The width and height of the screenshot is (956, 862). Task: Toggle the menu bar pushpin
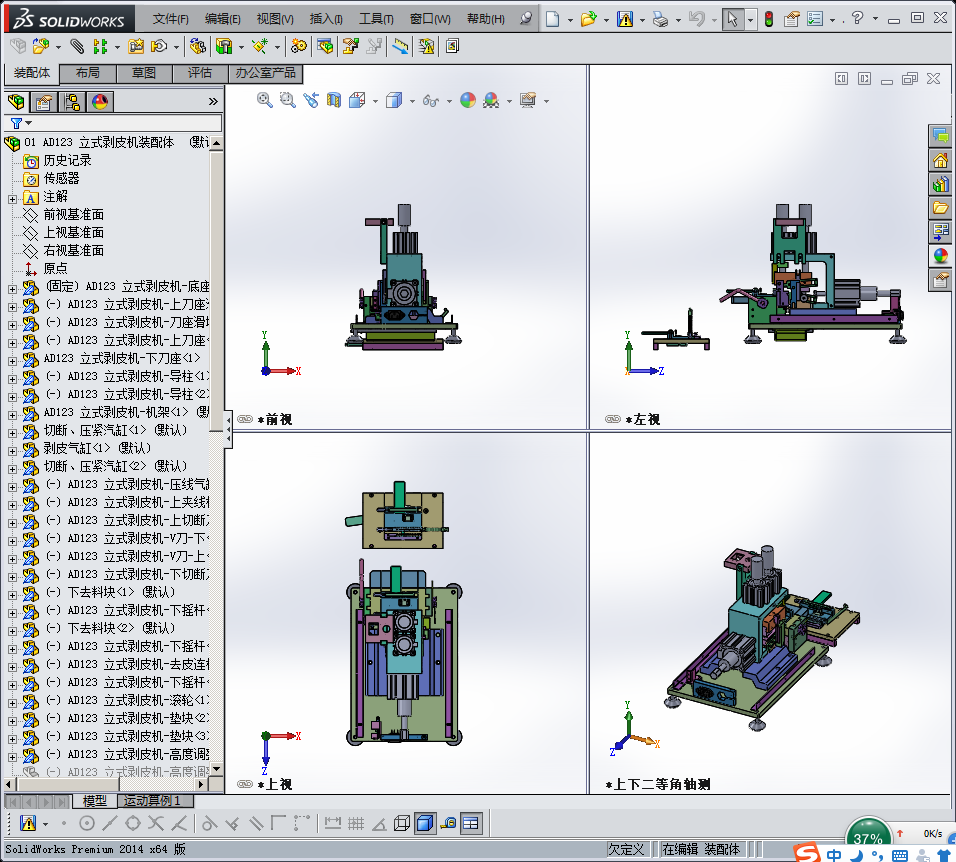tap(526, 19)
